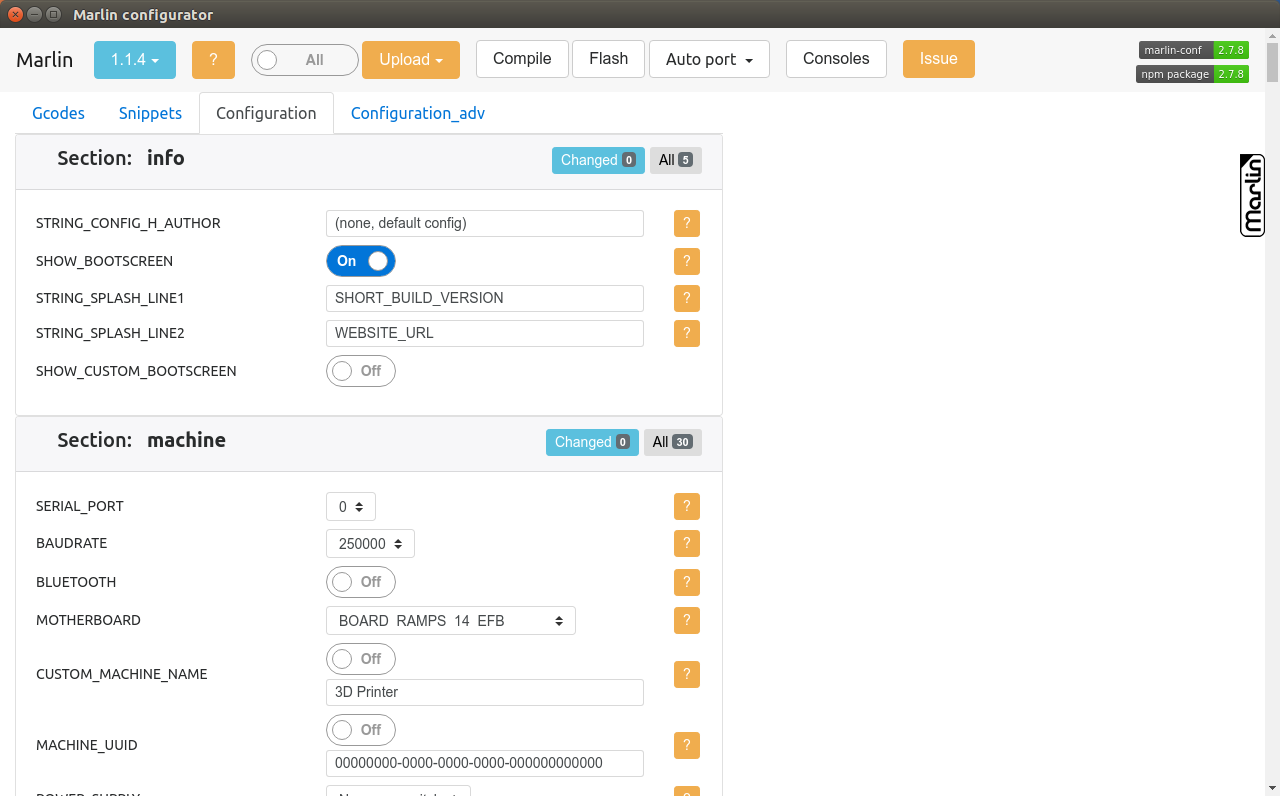This screenshot has height=796, width=1280.
Task: Enable SHOW_CUSTOM_BOOTSCREEN
Action: pos(360,371)
